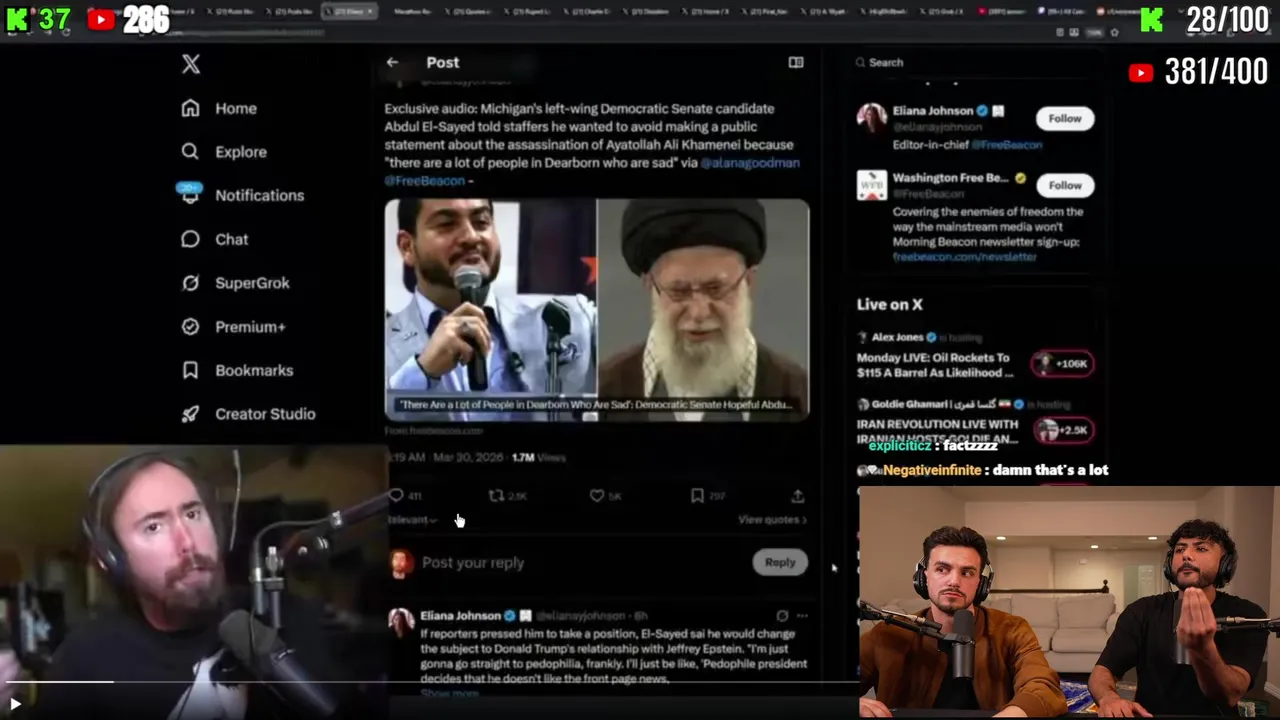Go back with the Post arrow
This screenshot has height=720, width=1280.
point(392,62)
